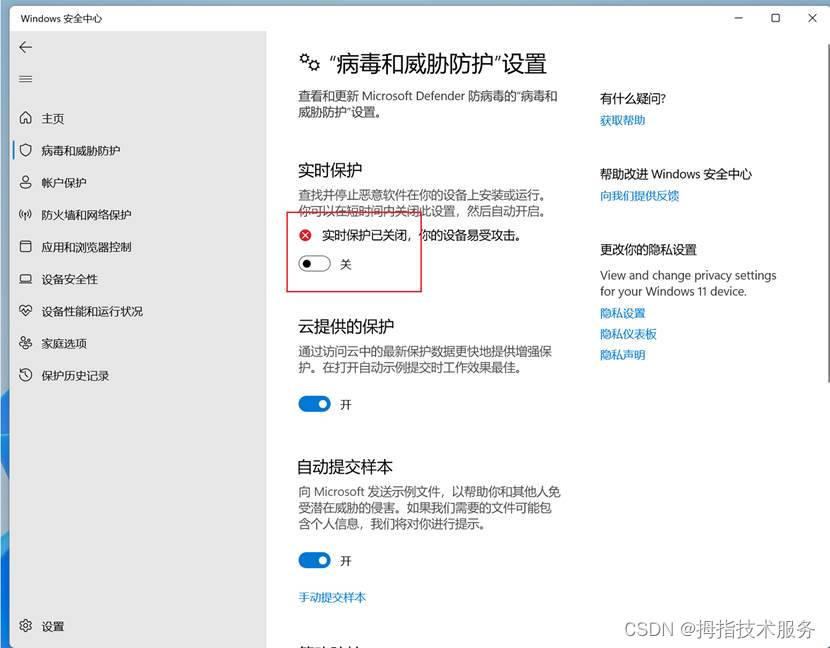Click the heart icon for 设备性能和运行状况

[25, 311]
